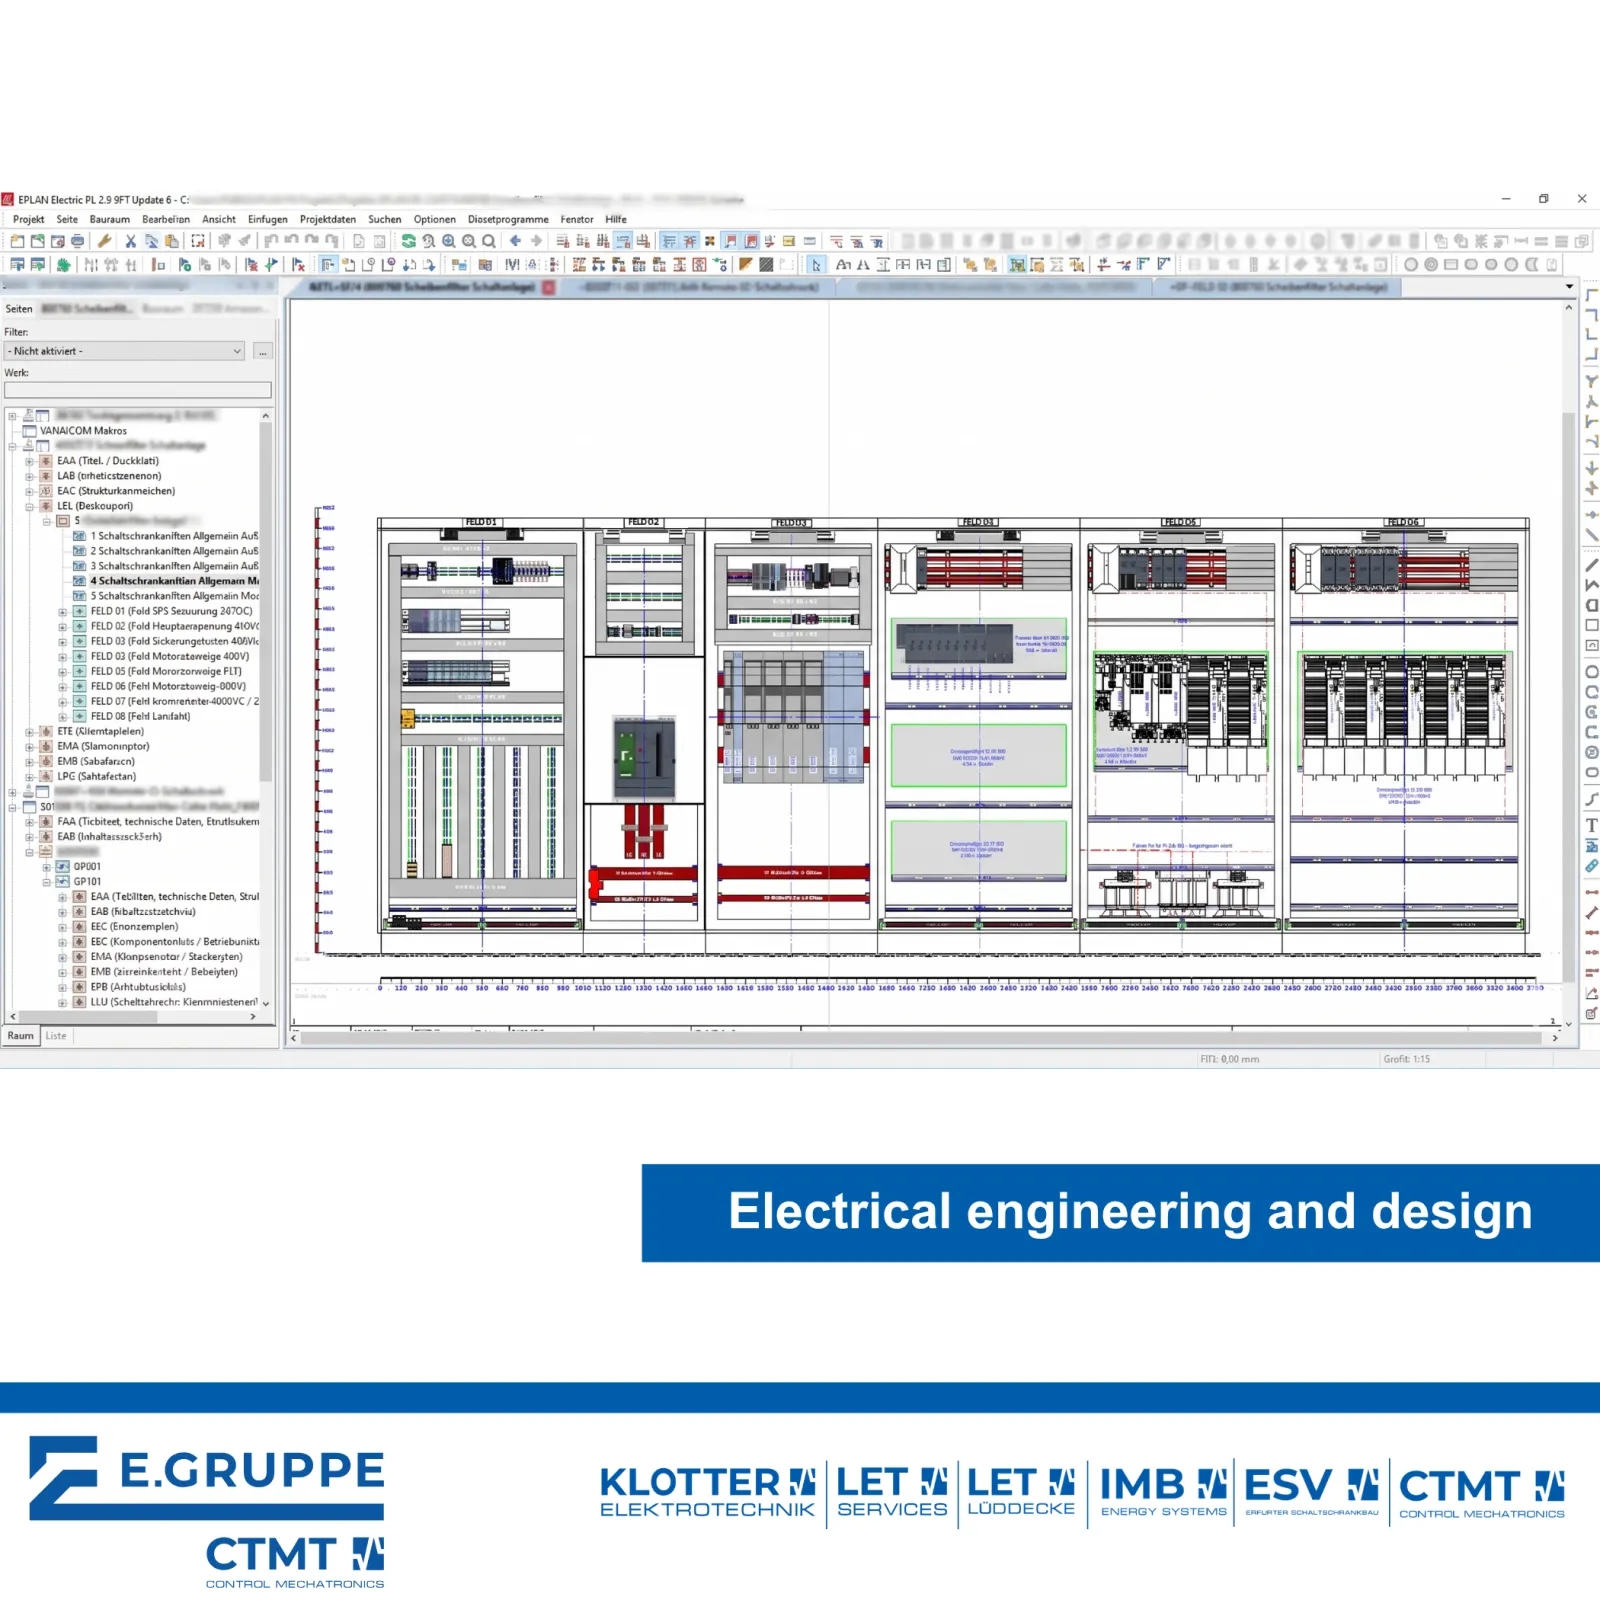The width and height of the screenshot is (1600, 1600).
Task: Click the paste clipboard icon
Action: click(x=172, y=241)
